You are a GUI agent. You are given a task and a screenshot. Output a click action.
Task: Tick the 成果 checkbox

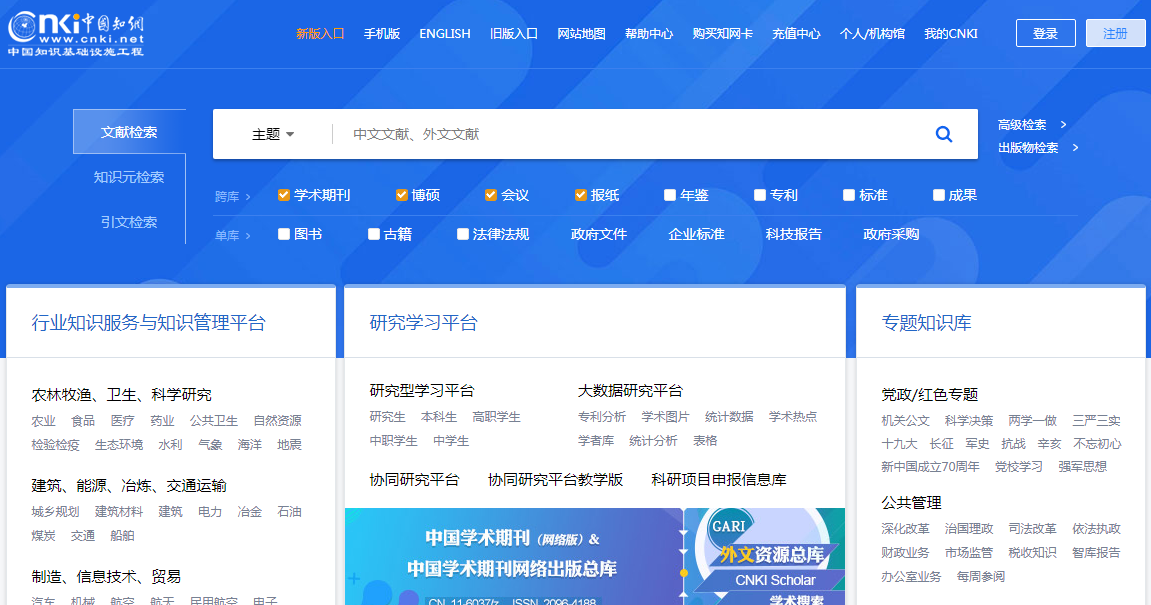coord(938,195)
